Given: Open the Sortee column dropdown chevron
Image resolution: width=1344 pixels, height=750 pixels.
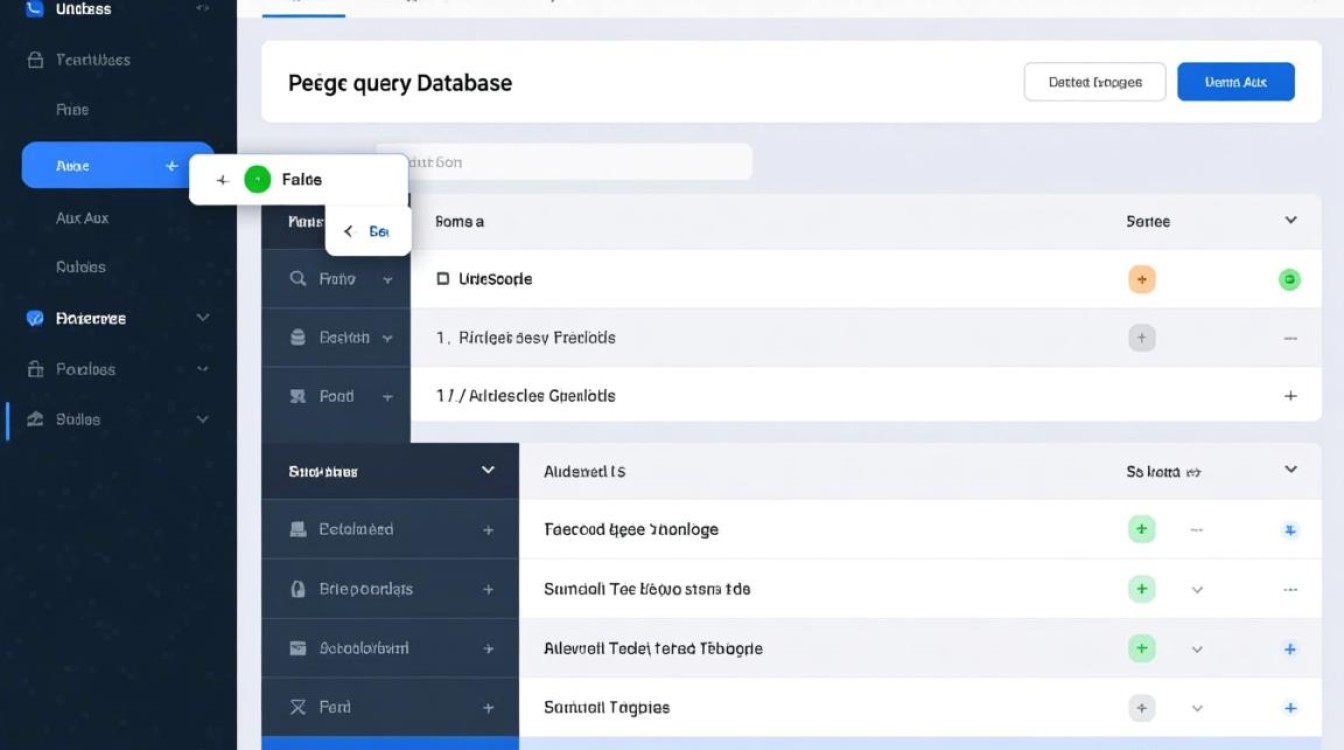Looking at the screenshot, I should (x=1290, y=220).
